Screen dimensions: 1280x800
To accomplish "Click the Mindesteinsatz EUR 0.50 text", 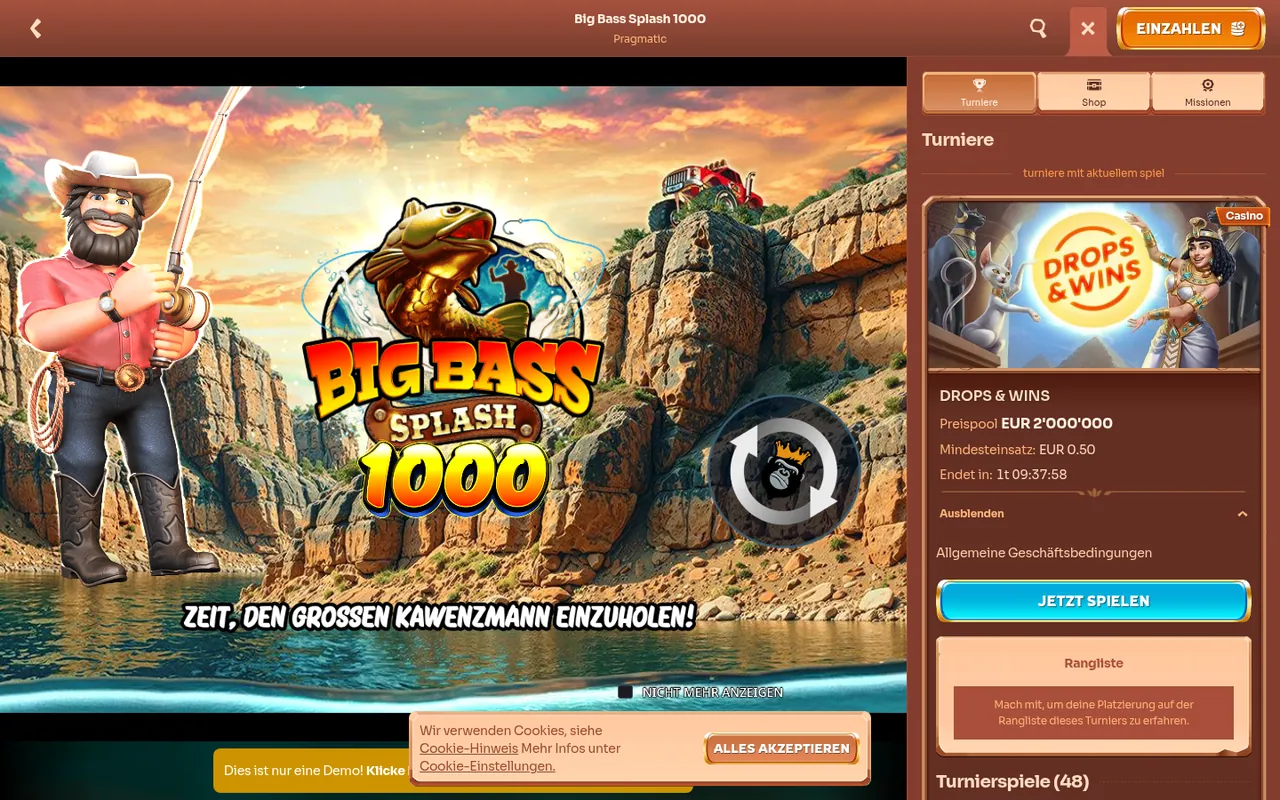I will pyautogui.click(x=1017, y=450).
